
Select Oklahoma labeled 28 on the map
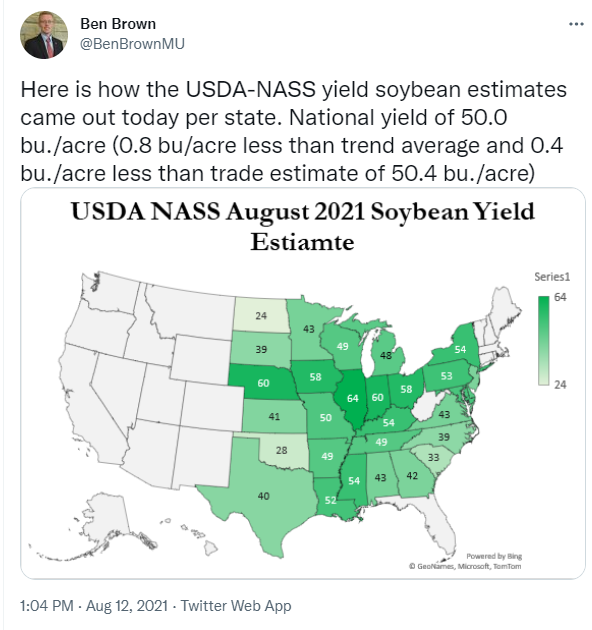(x=281, y=450)
